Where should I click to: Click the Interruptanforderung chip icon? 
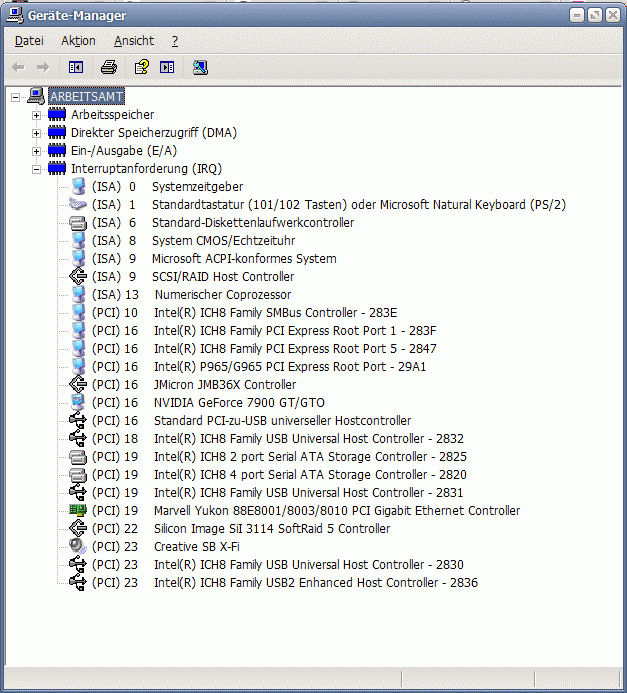(x=57, y=168)
